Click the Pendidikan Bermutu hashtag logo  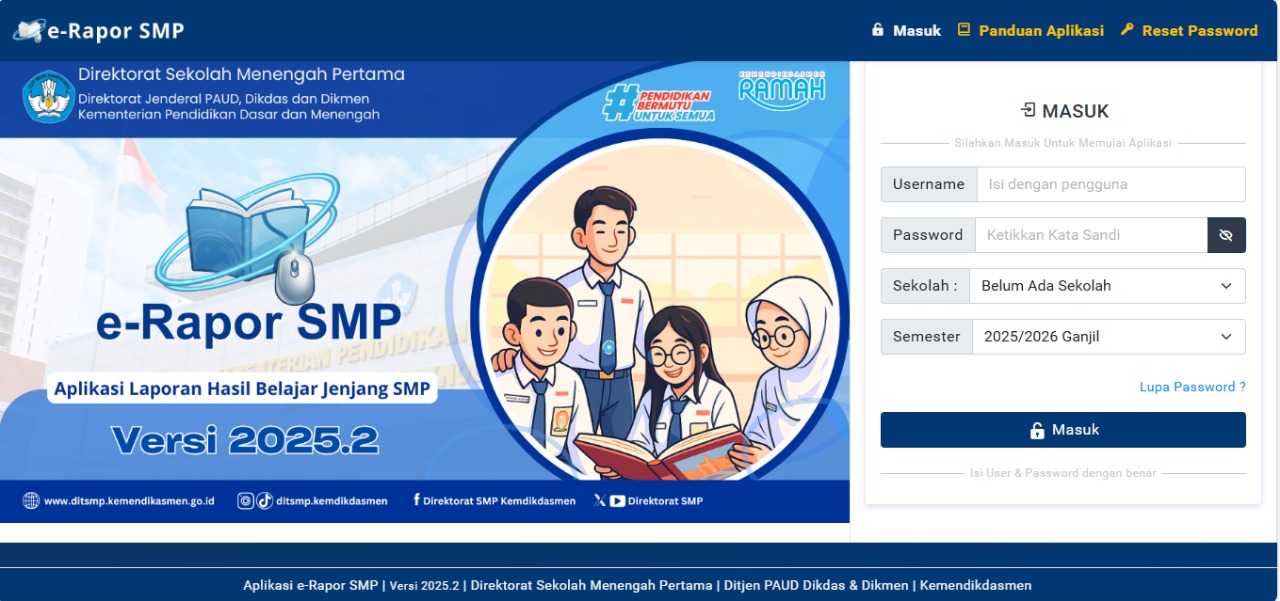(659, 102)
